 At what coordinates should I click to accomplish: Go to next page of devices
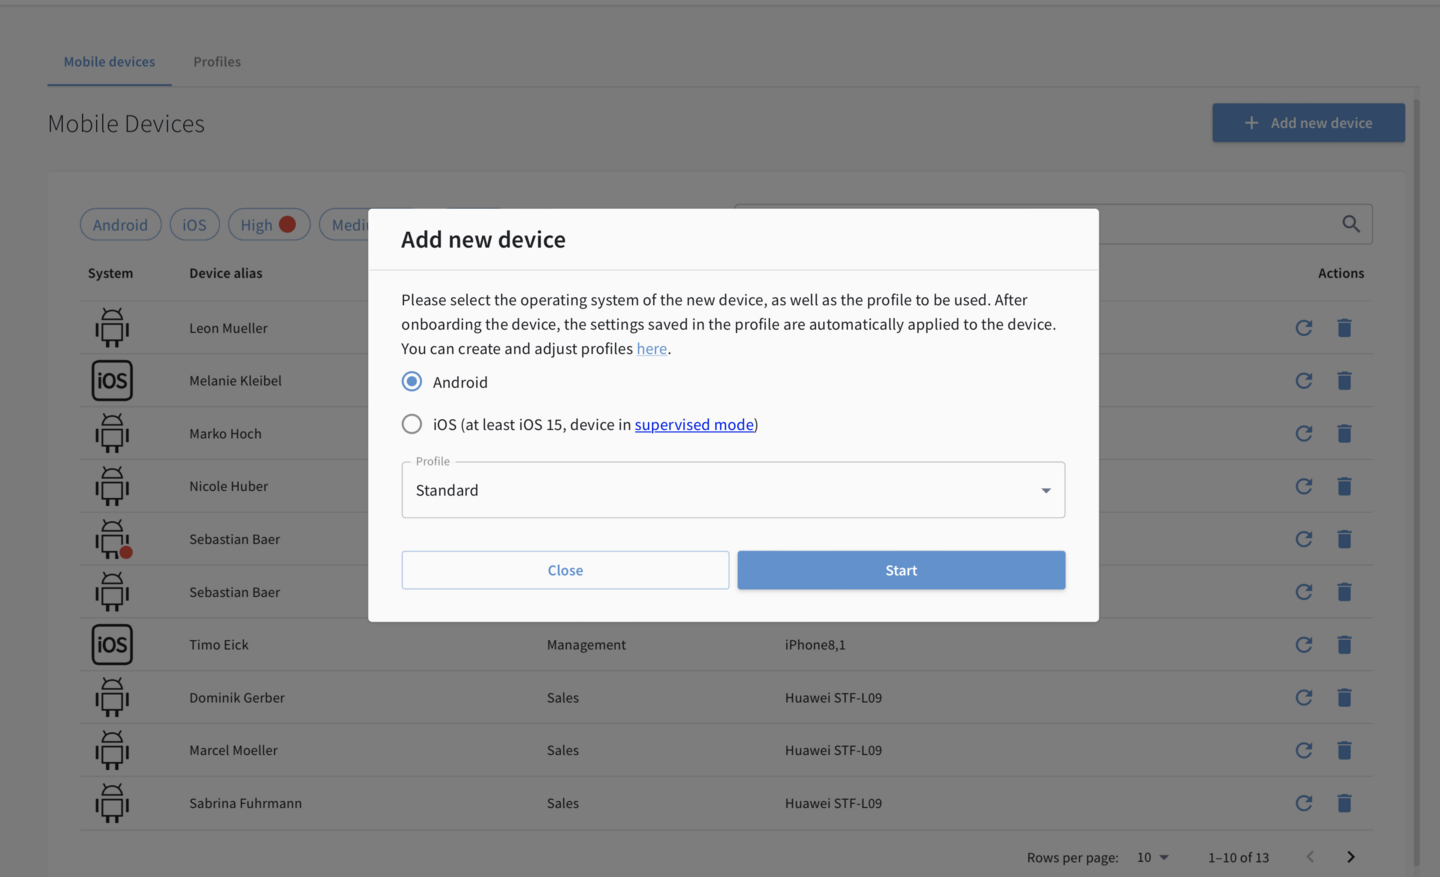(x=1350, y=857)
